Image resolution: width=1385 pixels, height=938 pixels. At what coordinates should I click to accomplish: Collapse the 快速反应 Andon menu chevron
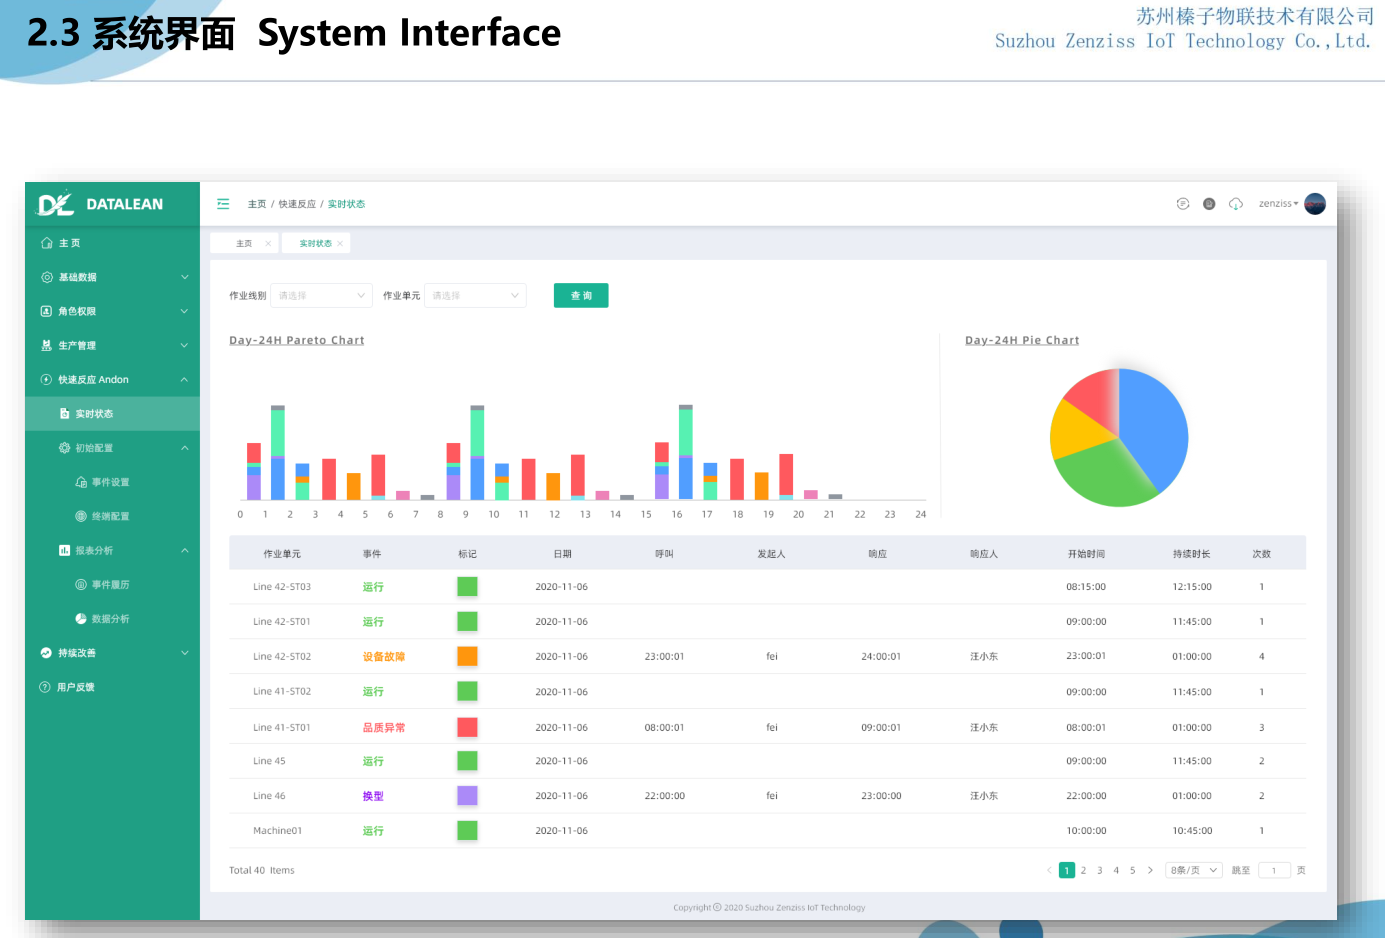(184, 379)
